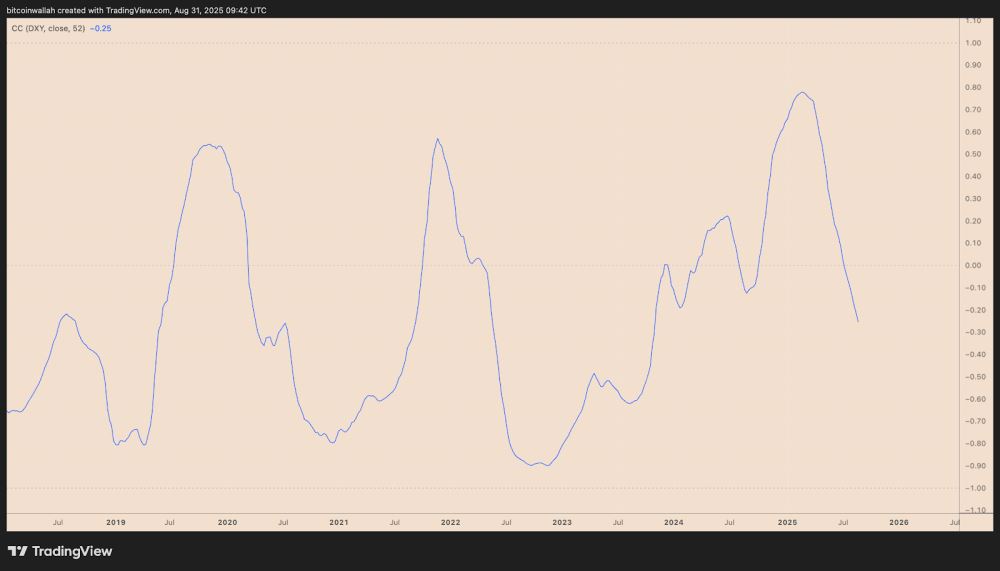Click the 2023 label on the time axis
The image size is (1000, 571).
tap(562, 523)
